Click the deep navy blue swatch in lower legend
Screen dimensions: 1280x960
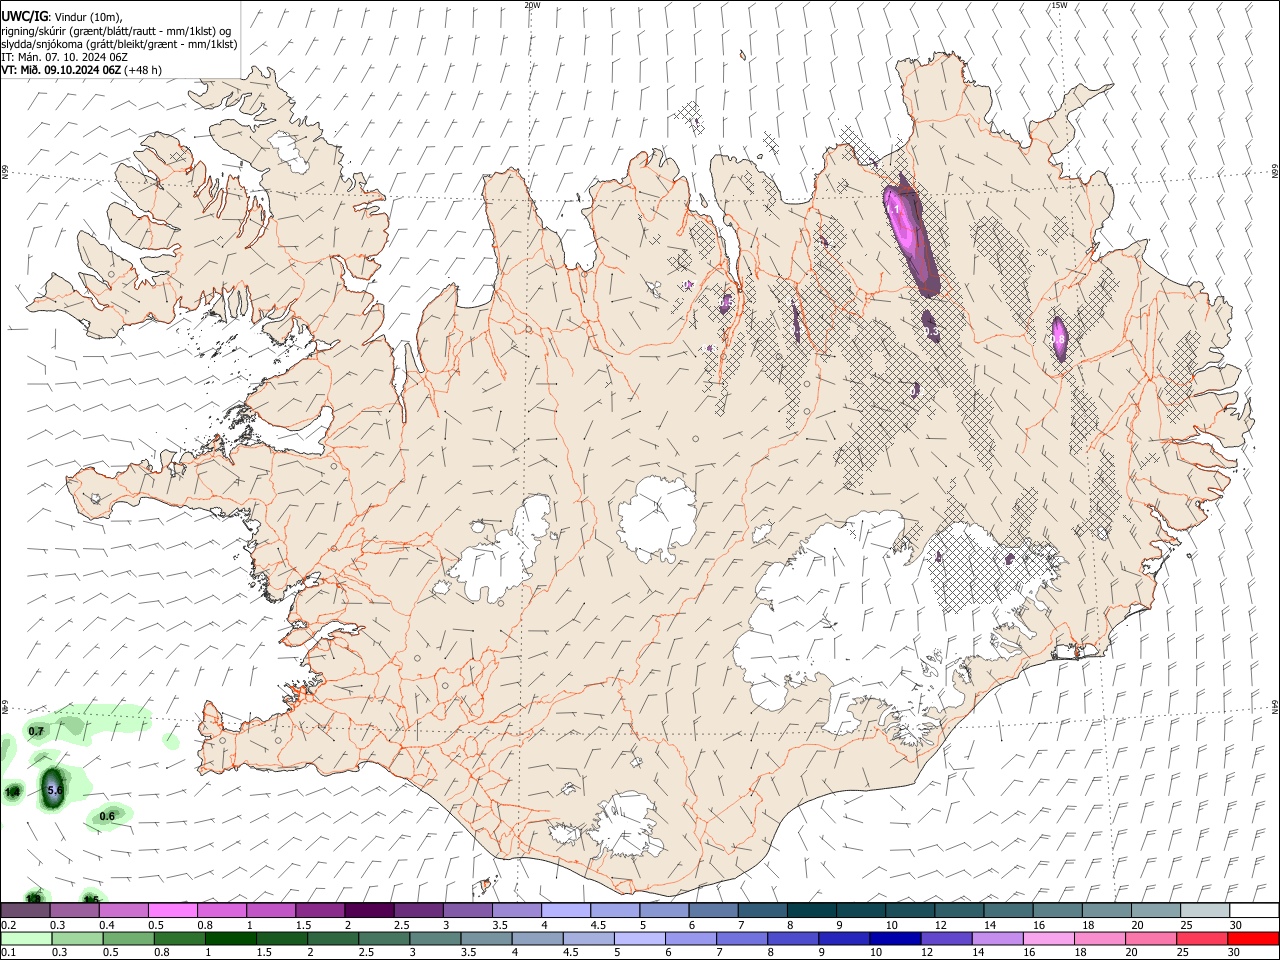click(894, 938)
